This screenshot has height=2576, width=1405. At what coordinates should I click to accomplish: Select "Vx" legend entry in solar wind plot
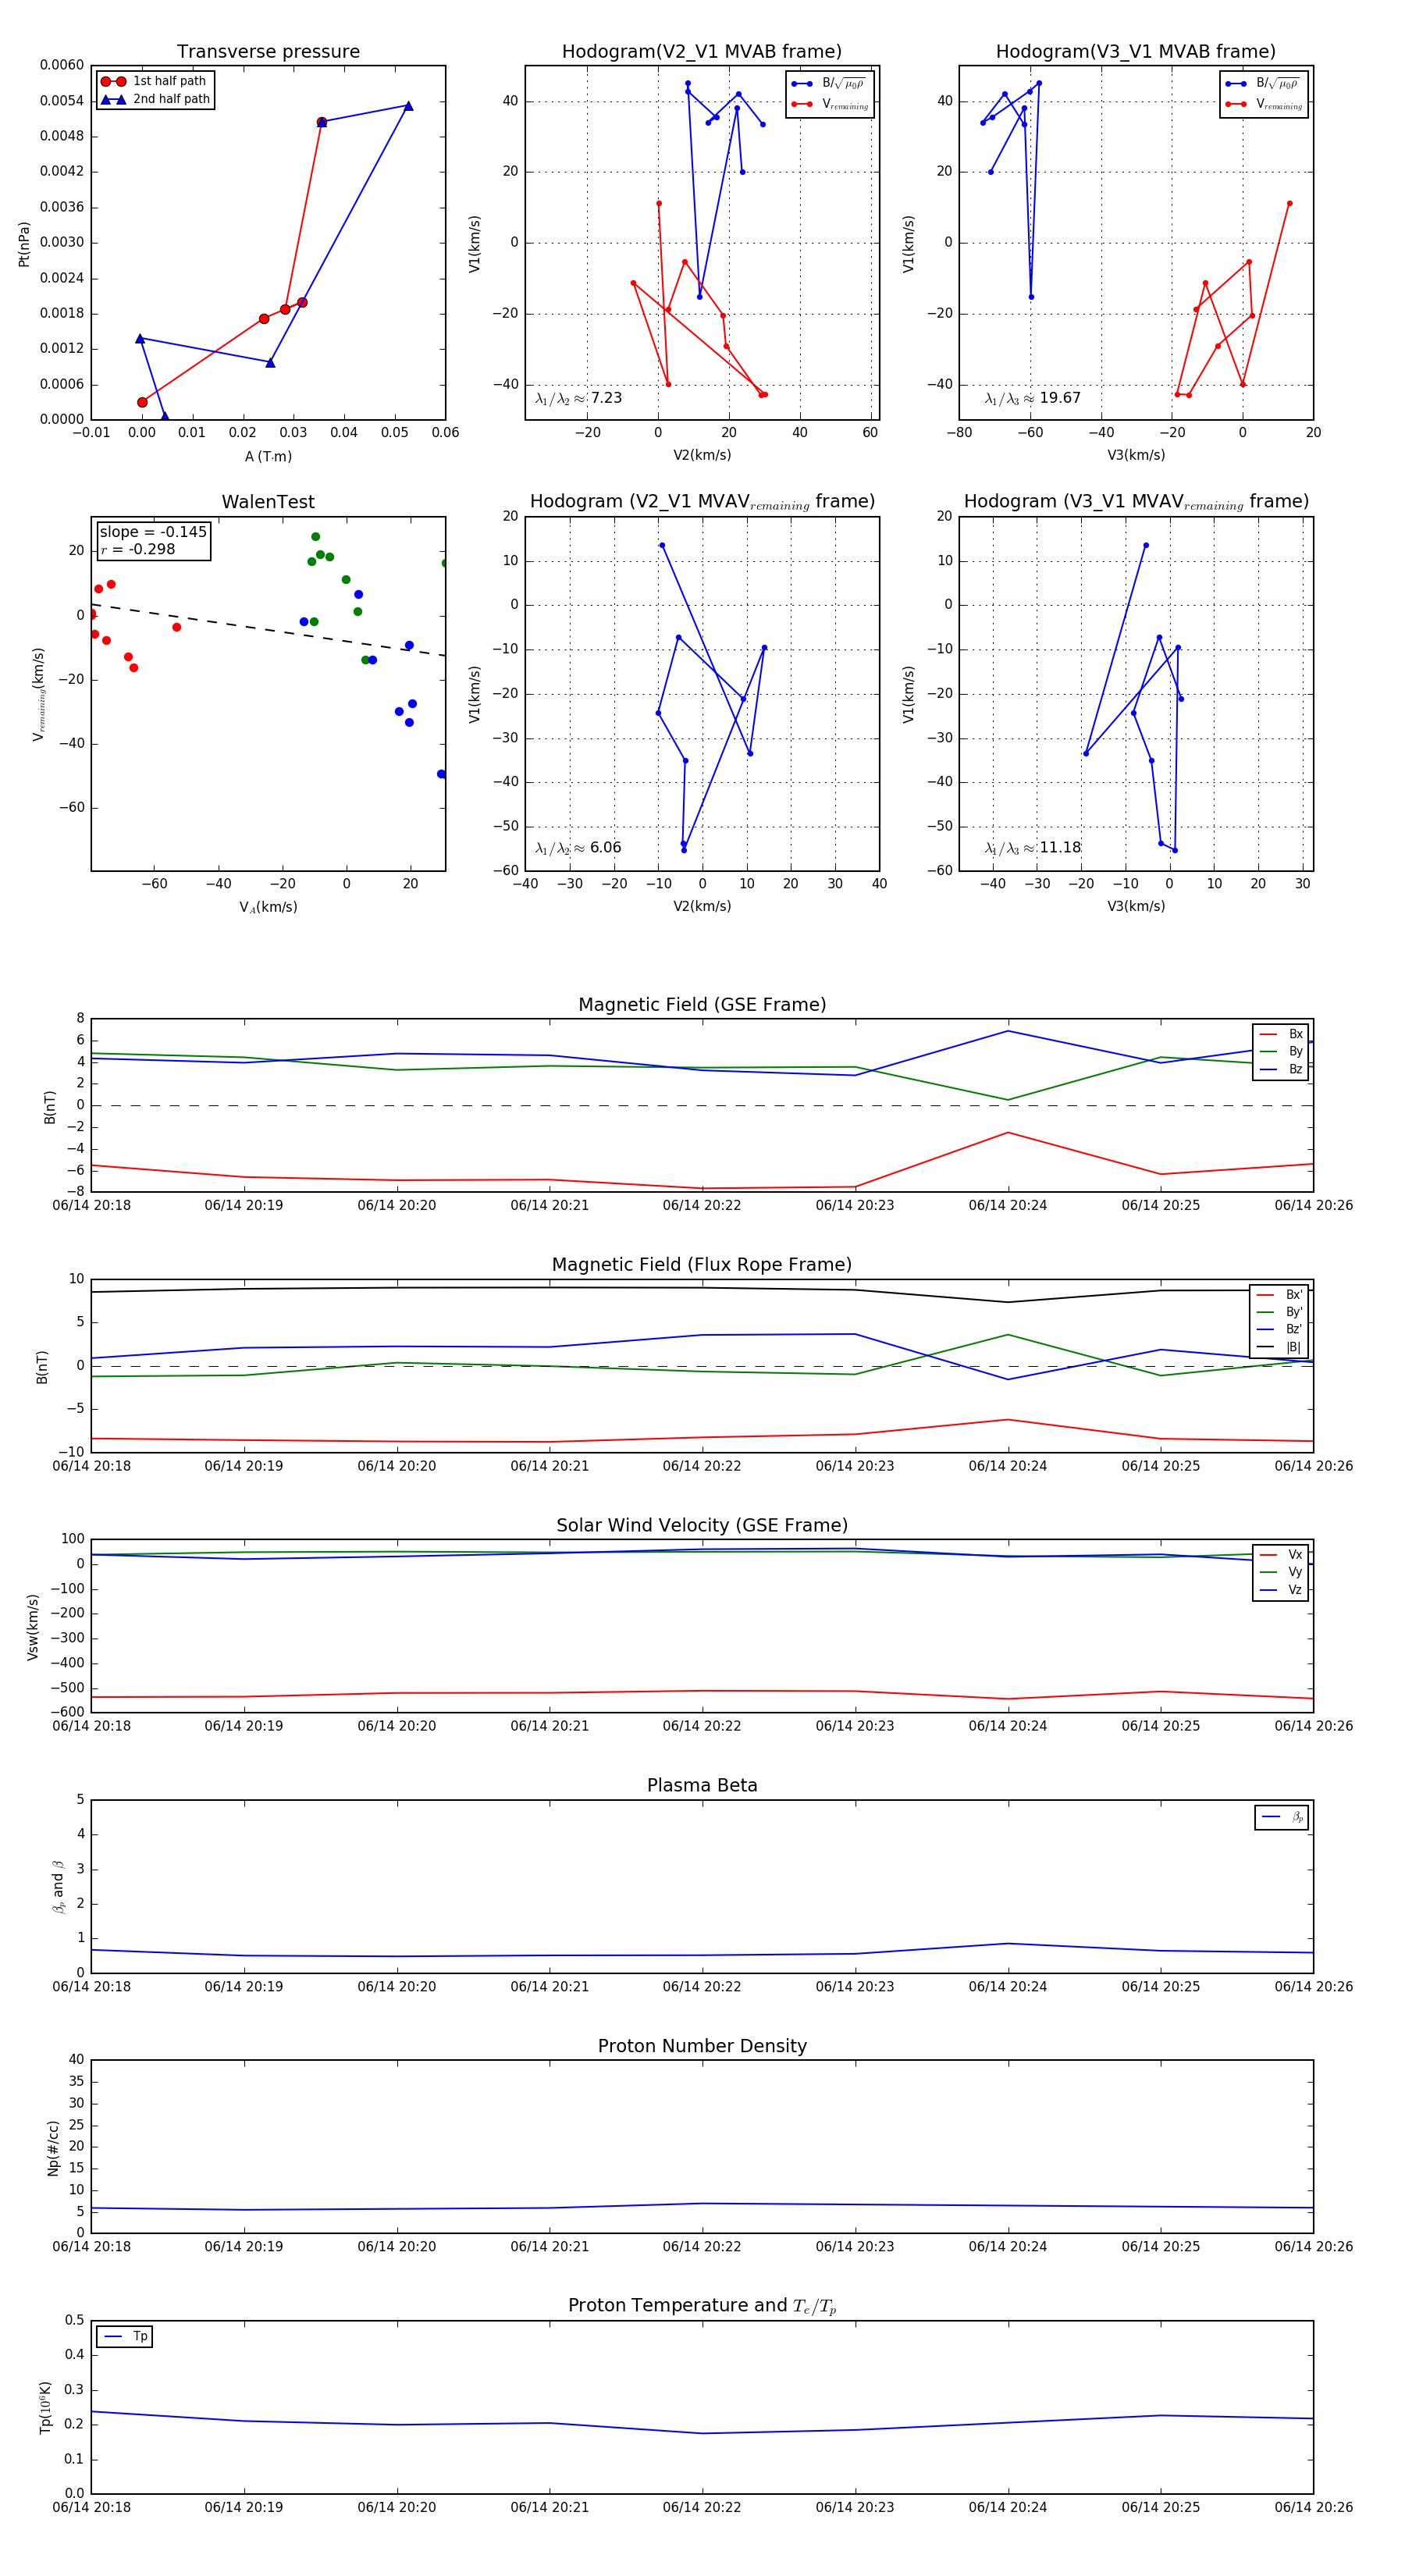[x=1281, y=1554]
